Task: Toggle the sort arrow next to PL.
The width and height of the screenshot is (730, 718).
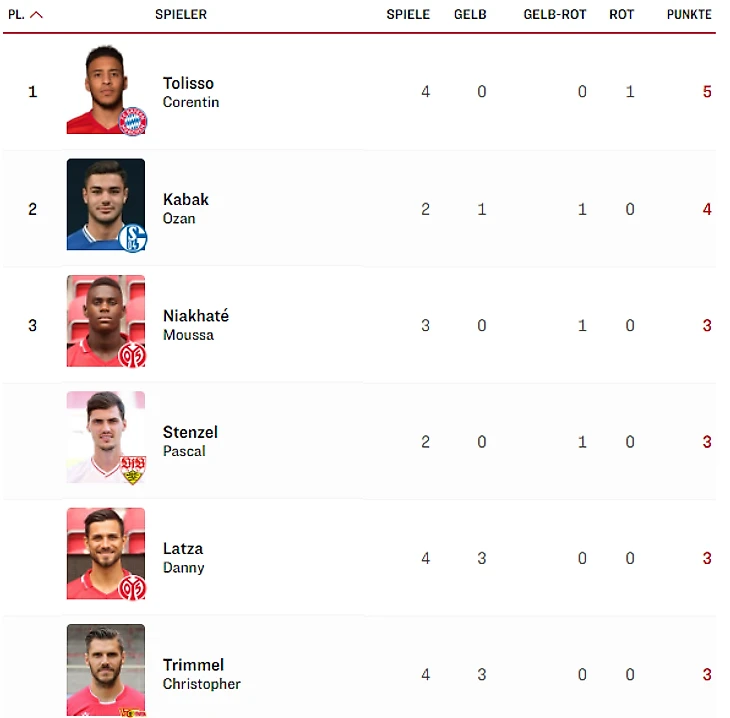Action: point(36,15)
